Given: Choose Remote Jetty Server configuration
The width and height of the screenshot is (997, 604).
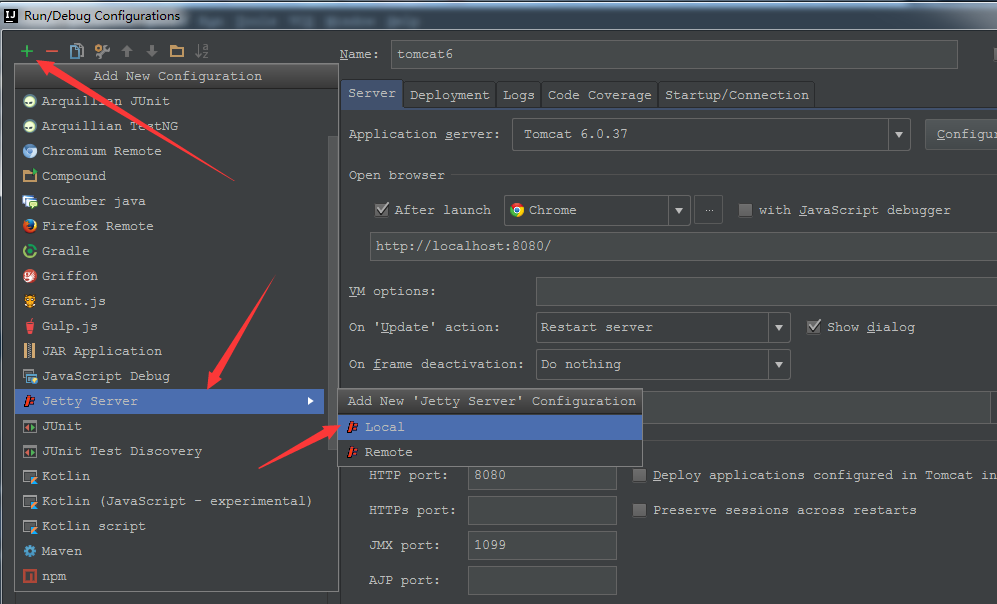Looking at the screenshot, I should 490,452.
